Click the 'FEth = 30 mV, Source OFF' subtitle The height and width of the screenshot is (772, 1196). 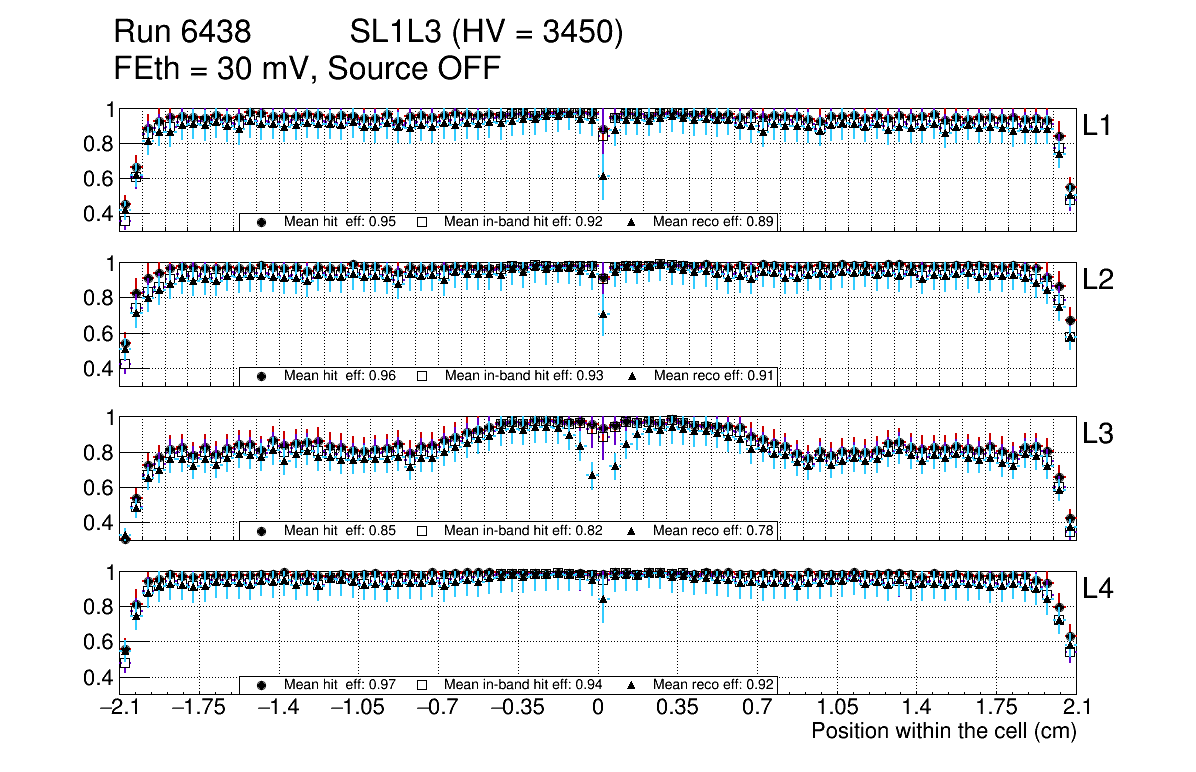tap(307, 68)
